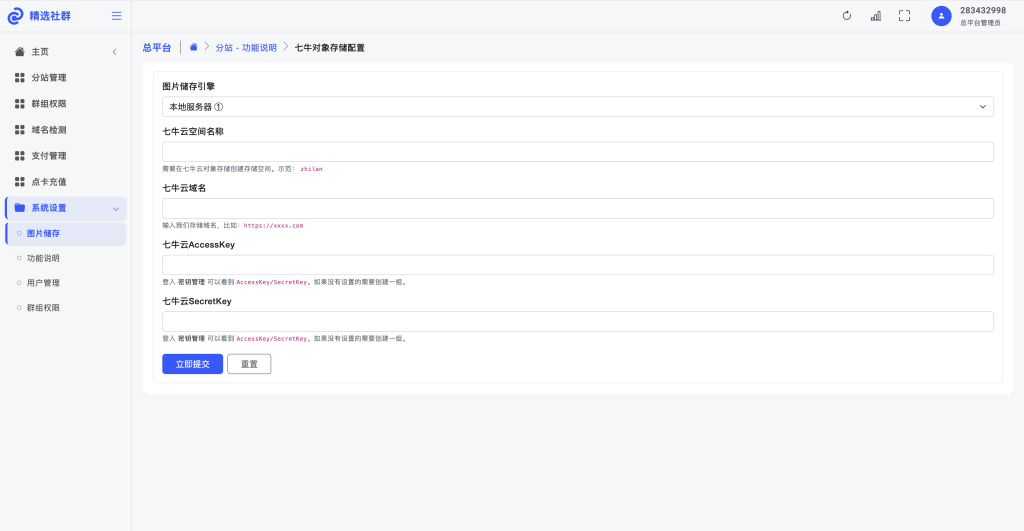Focus the 七牛云SecretKey input field

coord(578,321)
